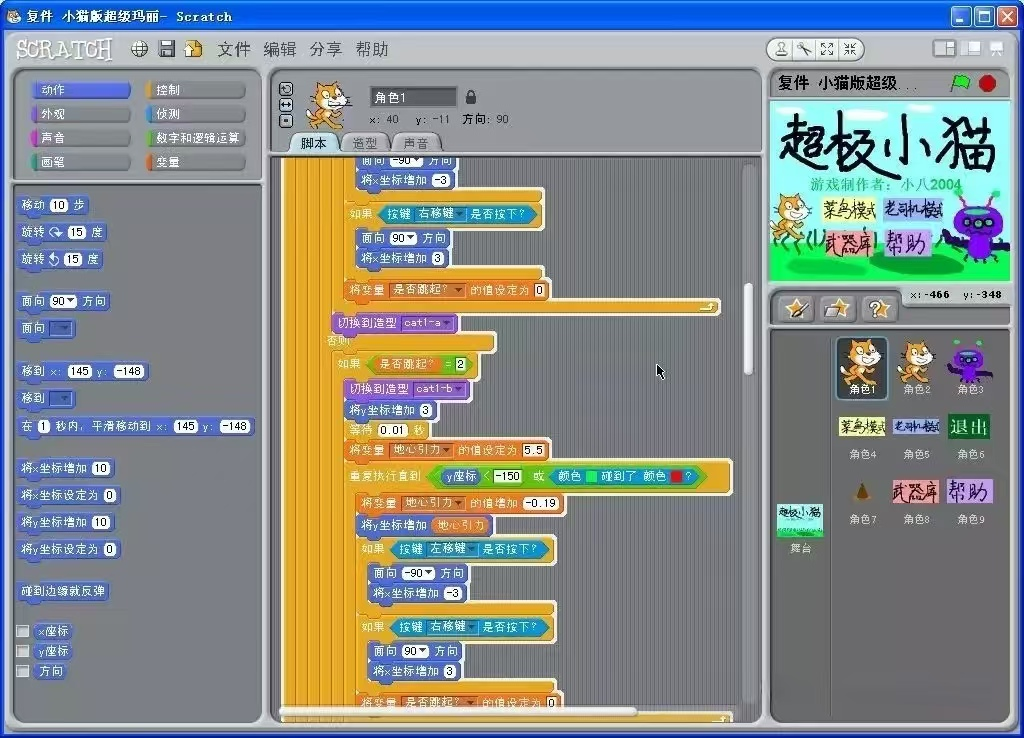The height and width of the screenshot is (738, 1024).
Task: Open dropdown of palette 移到 empty block
Action: click(x=61, y=398)
